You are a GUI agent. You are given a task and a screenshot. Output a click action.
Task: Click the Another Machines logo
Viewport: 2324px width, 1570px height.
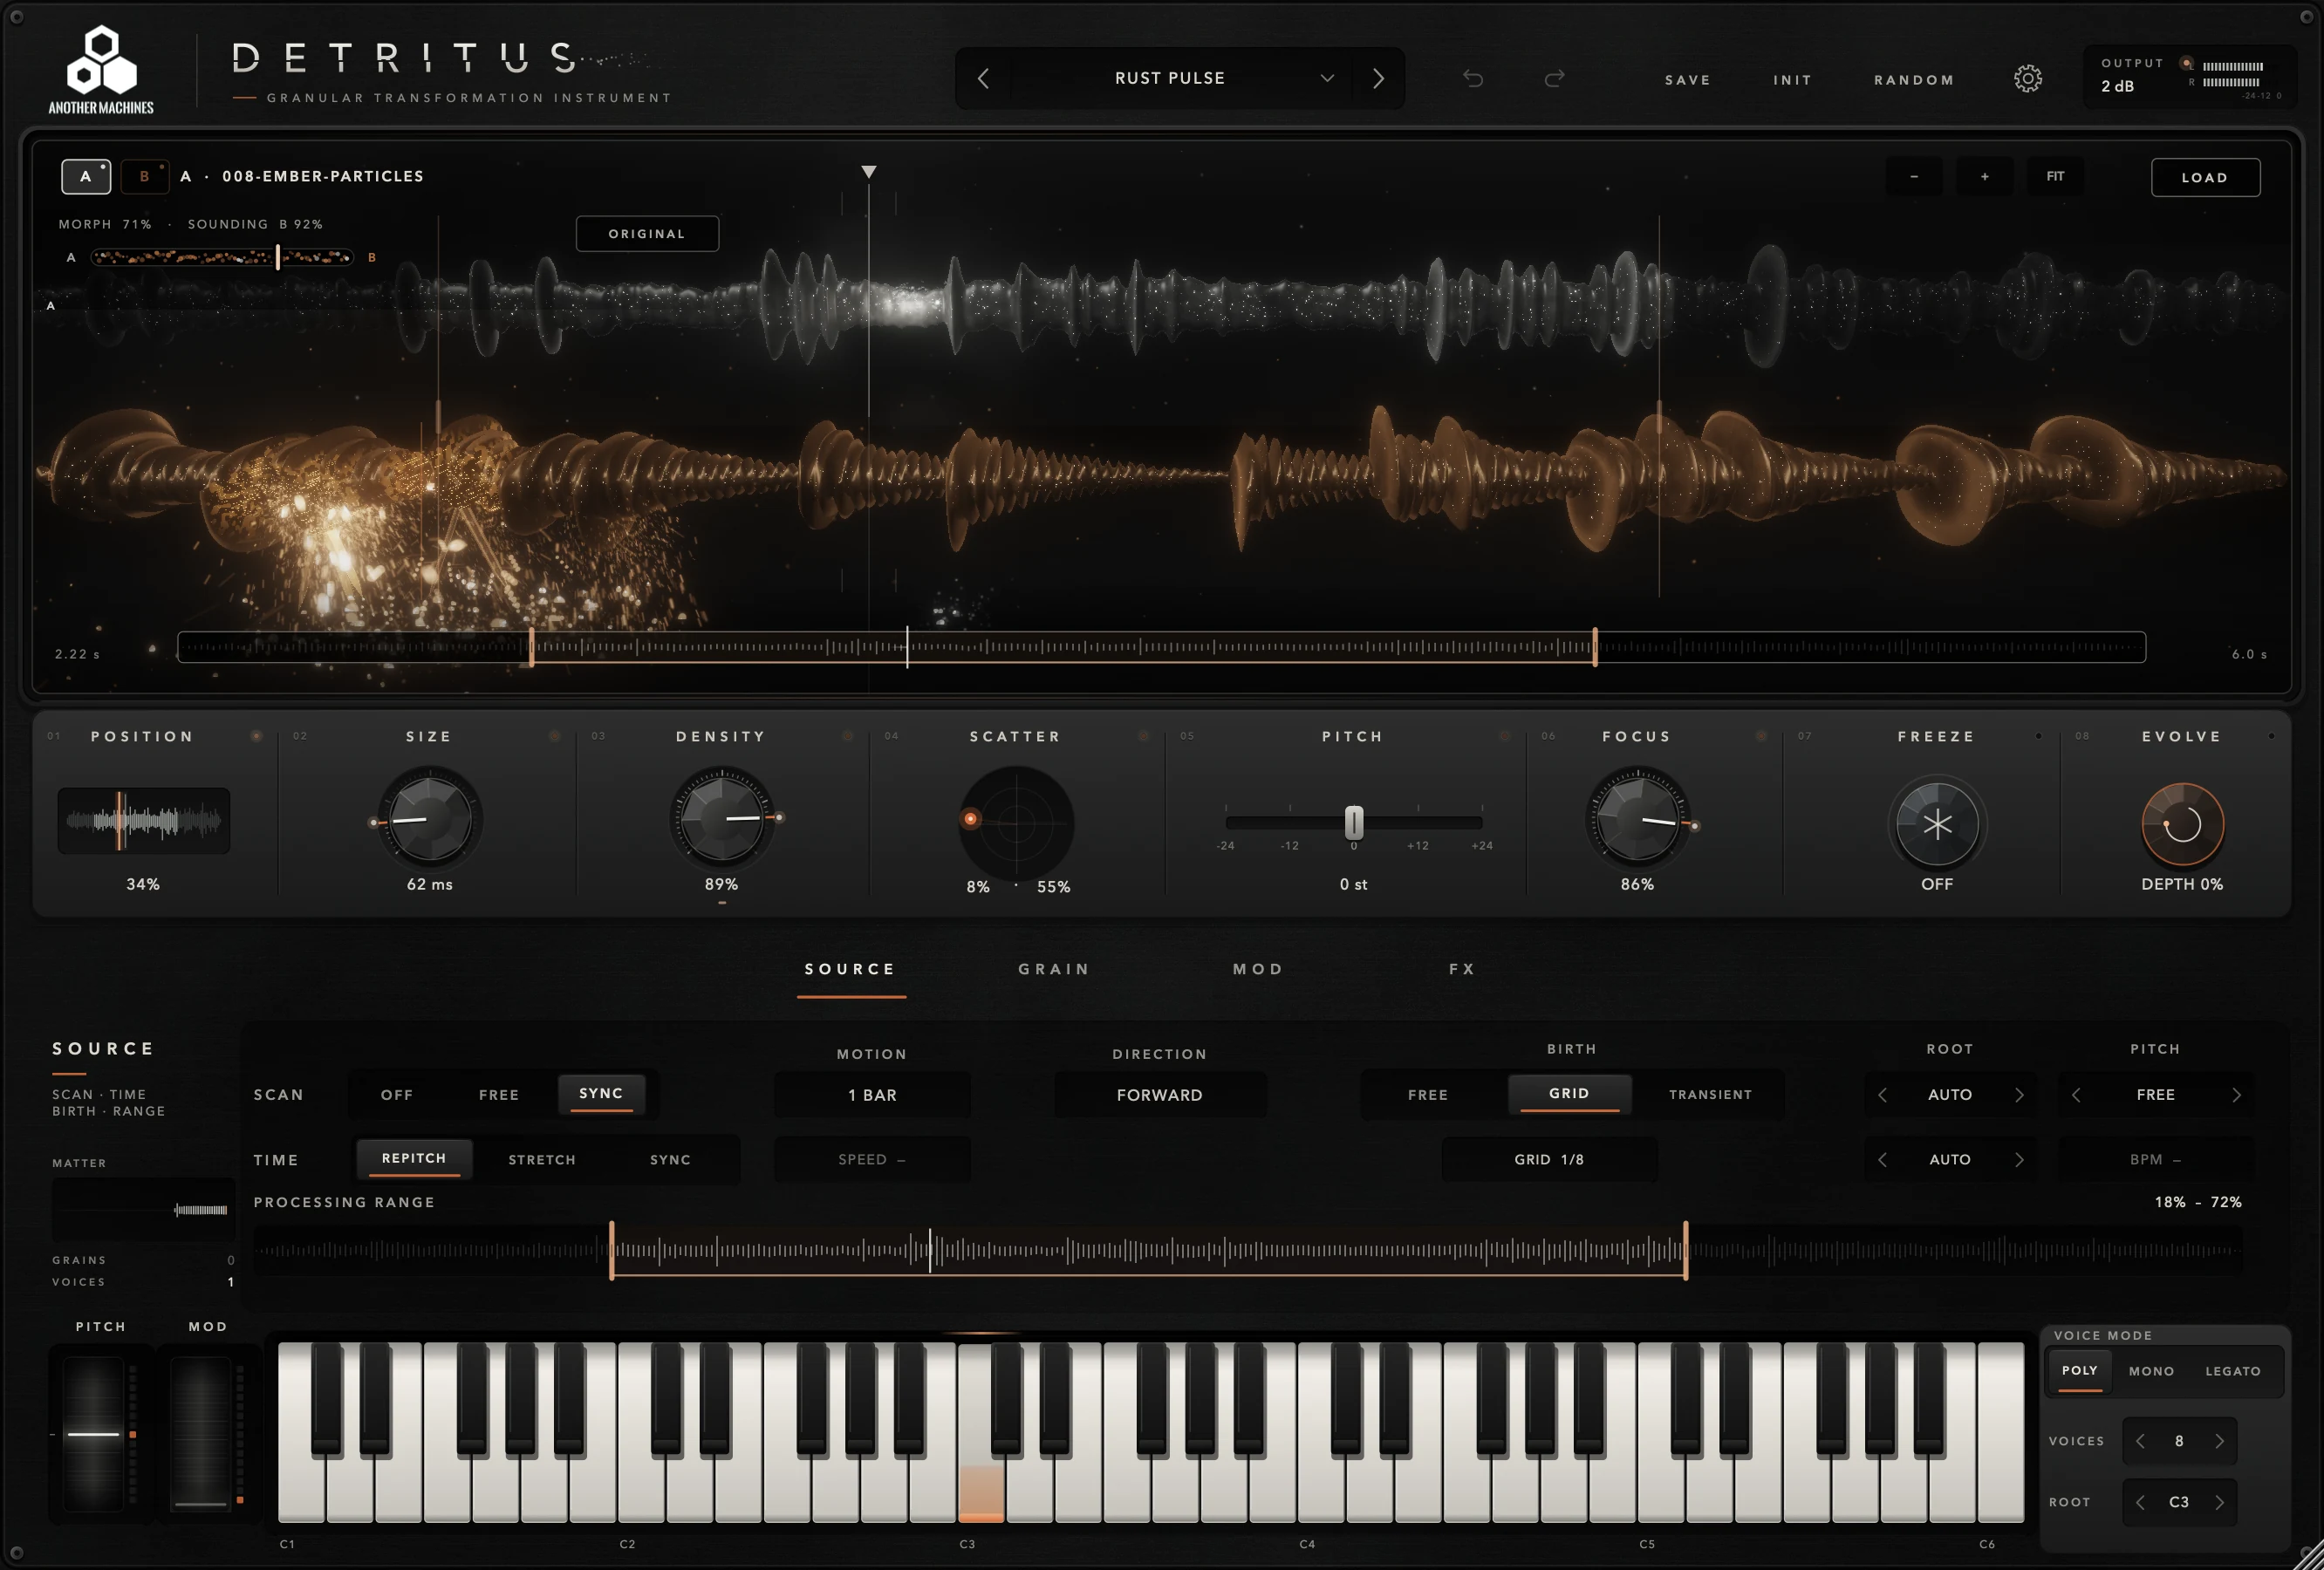click(x=101, y=70)
